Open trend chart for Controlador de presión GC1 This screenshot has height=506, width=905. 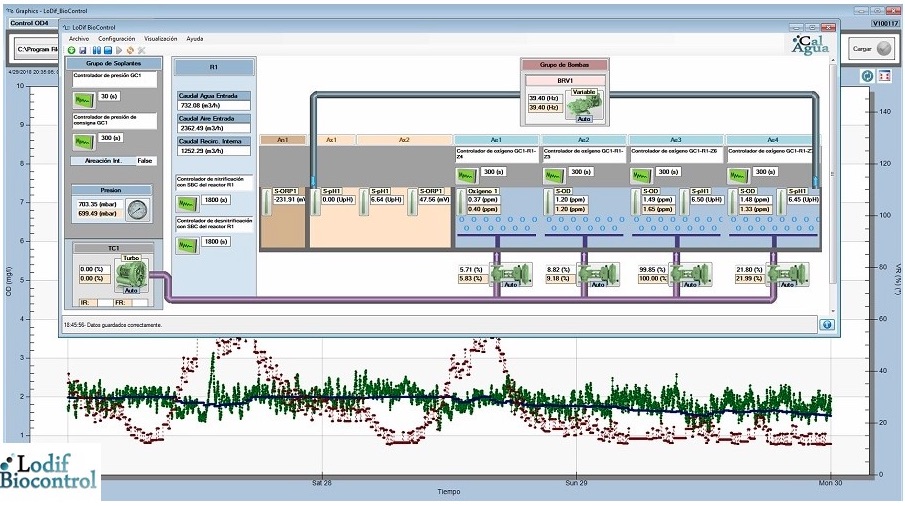pos(84,100)
